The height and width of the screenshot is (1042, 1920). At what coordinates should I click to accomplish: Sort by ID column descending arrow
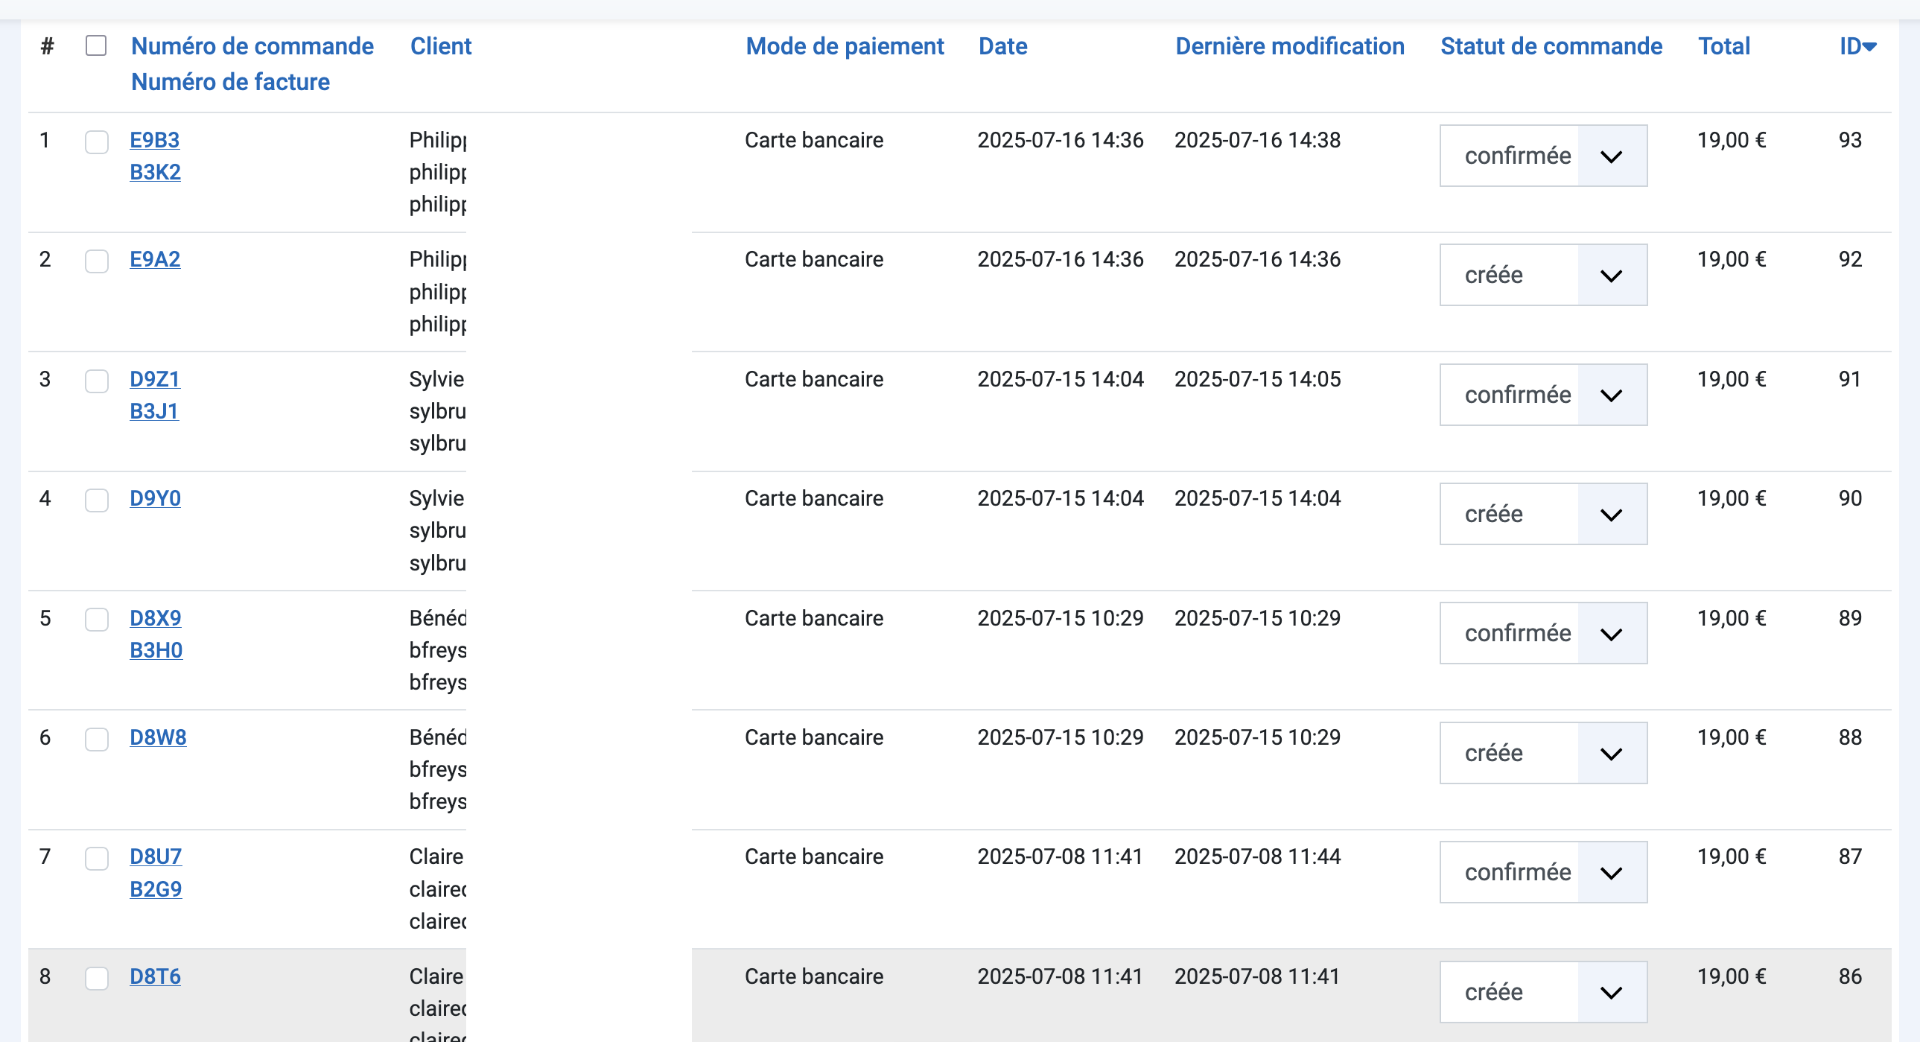(1858, 46)
